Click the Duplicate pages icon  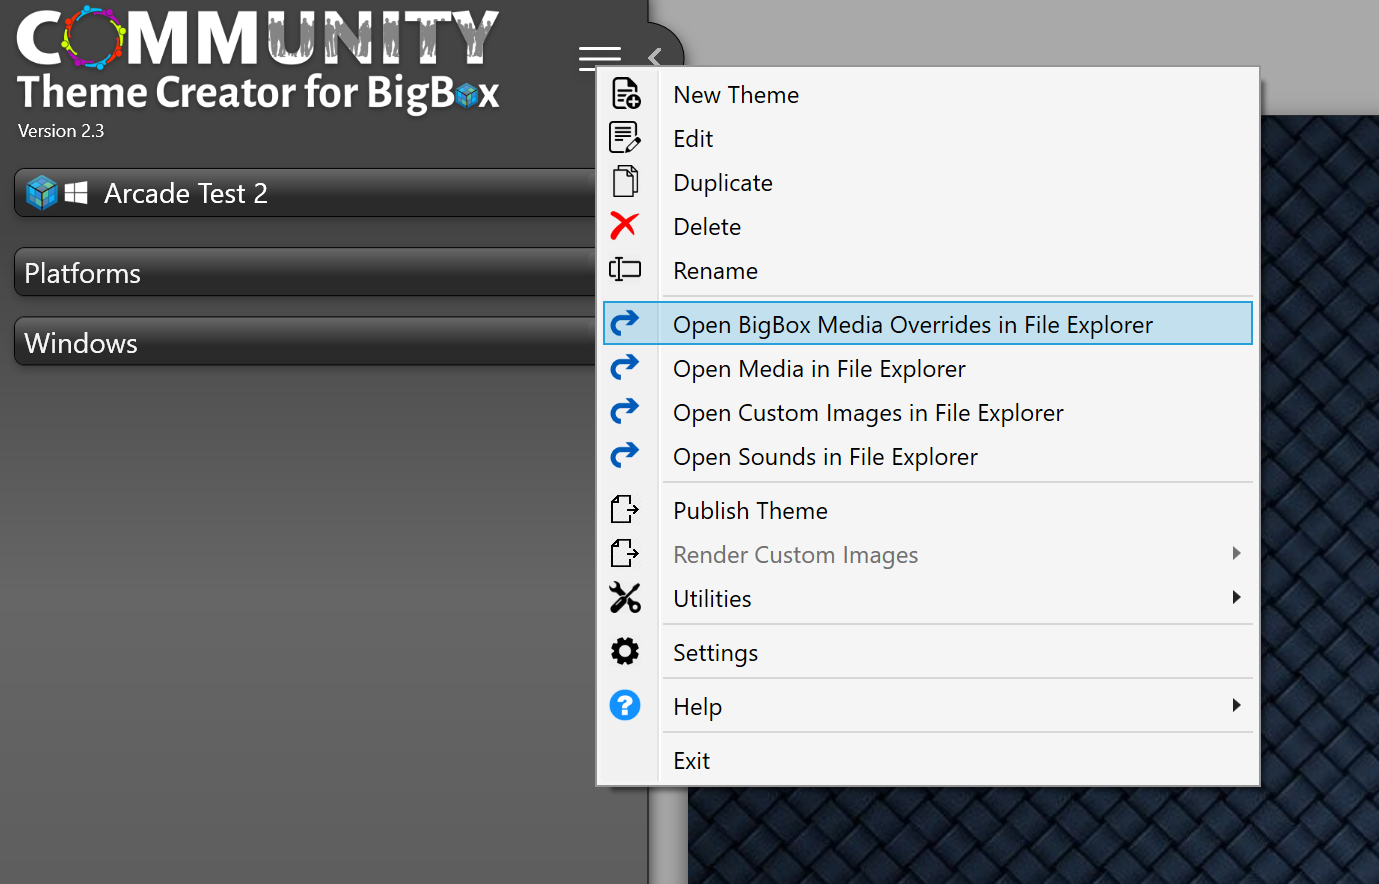coord(625,182)
